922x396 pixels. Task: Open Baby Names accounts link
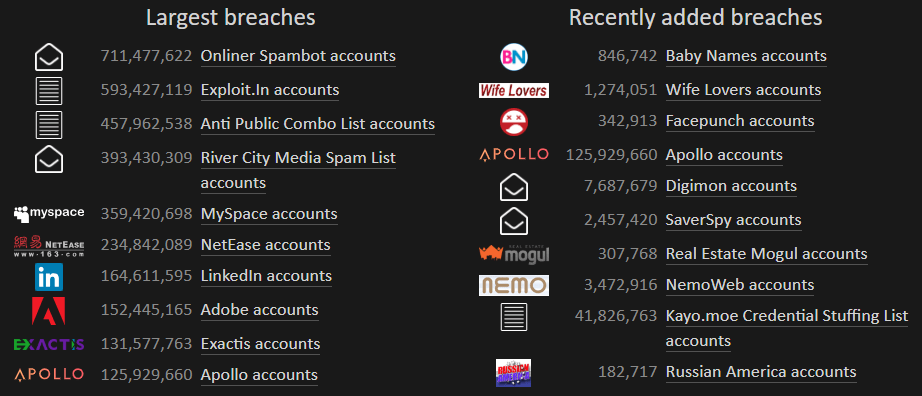click(746, 56)
